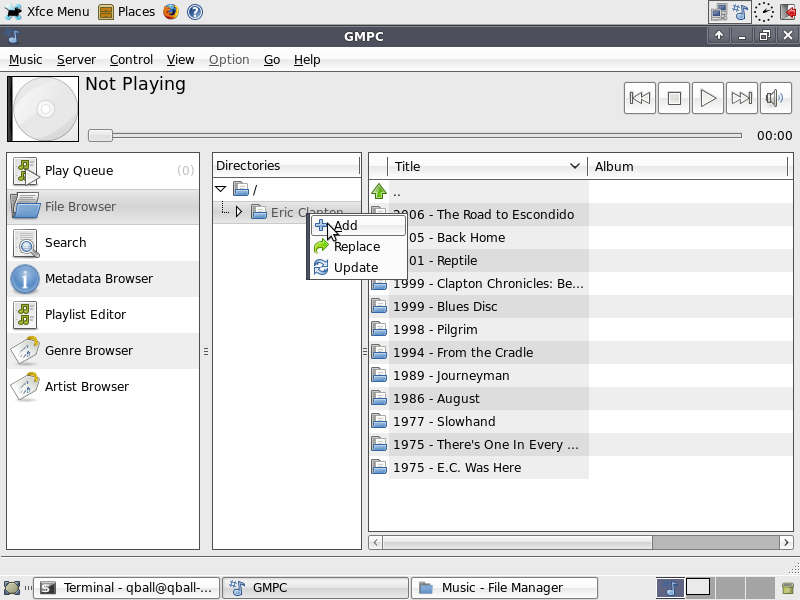Click folder icon of 1999 - Blues Disc
This screenshot has height=600, width=800.
pos(379,307)
